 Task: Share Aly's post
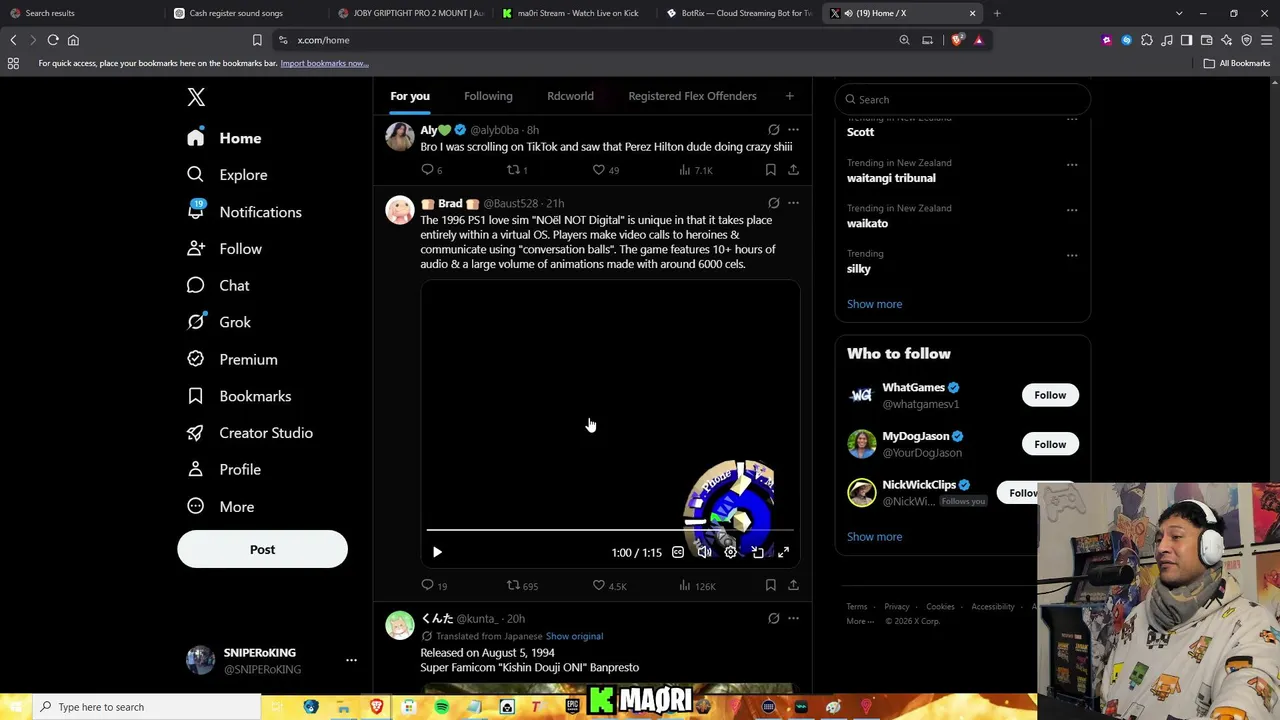(x=793, y=170)
